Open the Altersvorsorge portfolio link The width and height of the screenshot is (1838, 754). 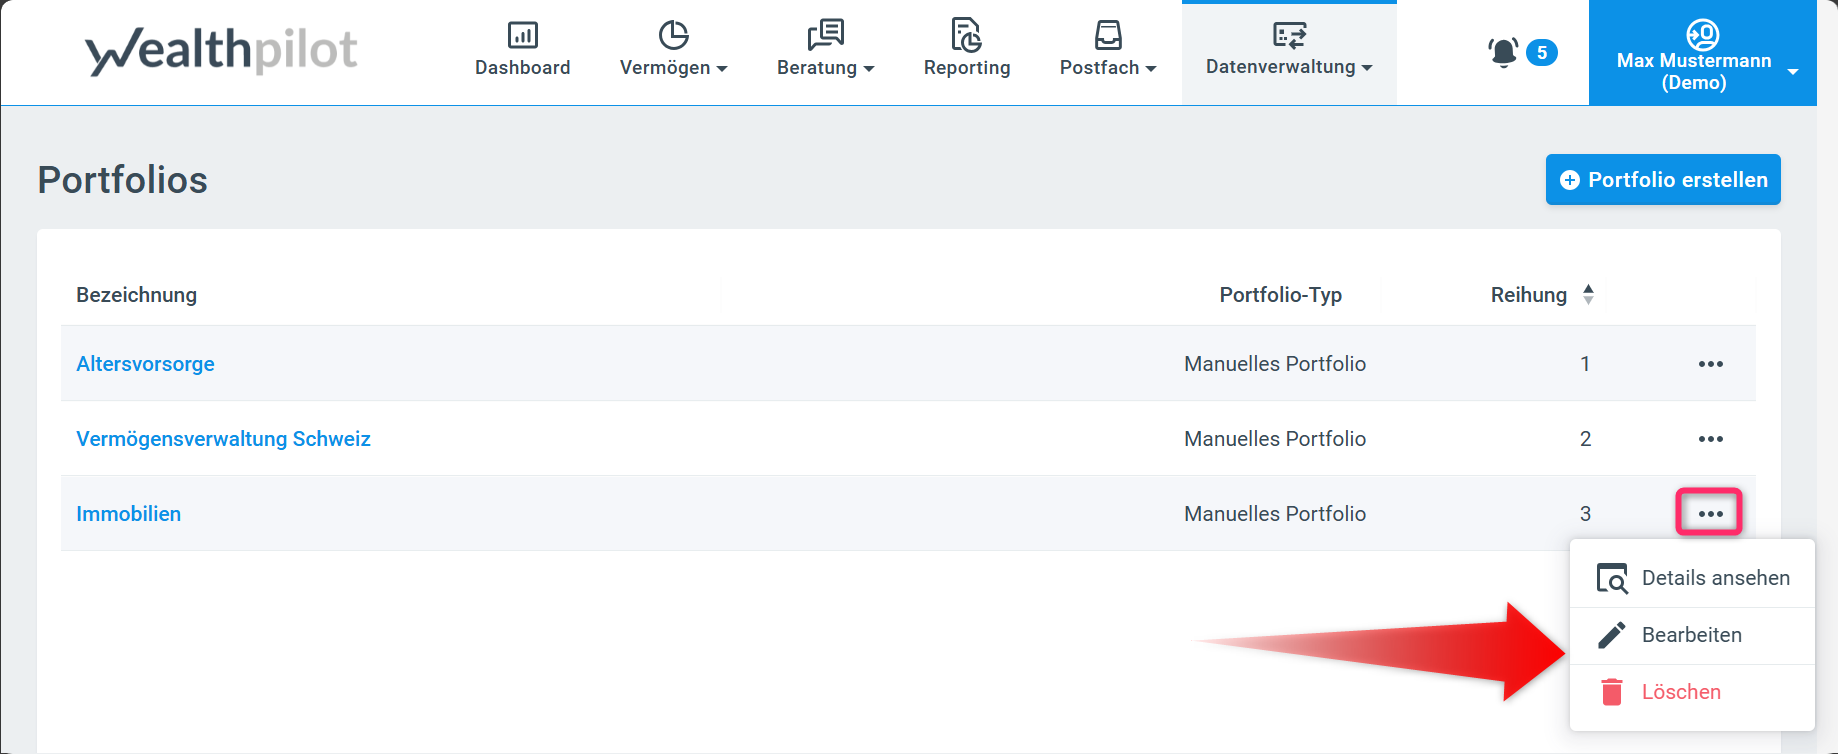(145, 364)
